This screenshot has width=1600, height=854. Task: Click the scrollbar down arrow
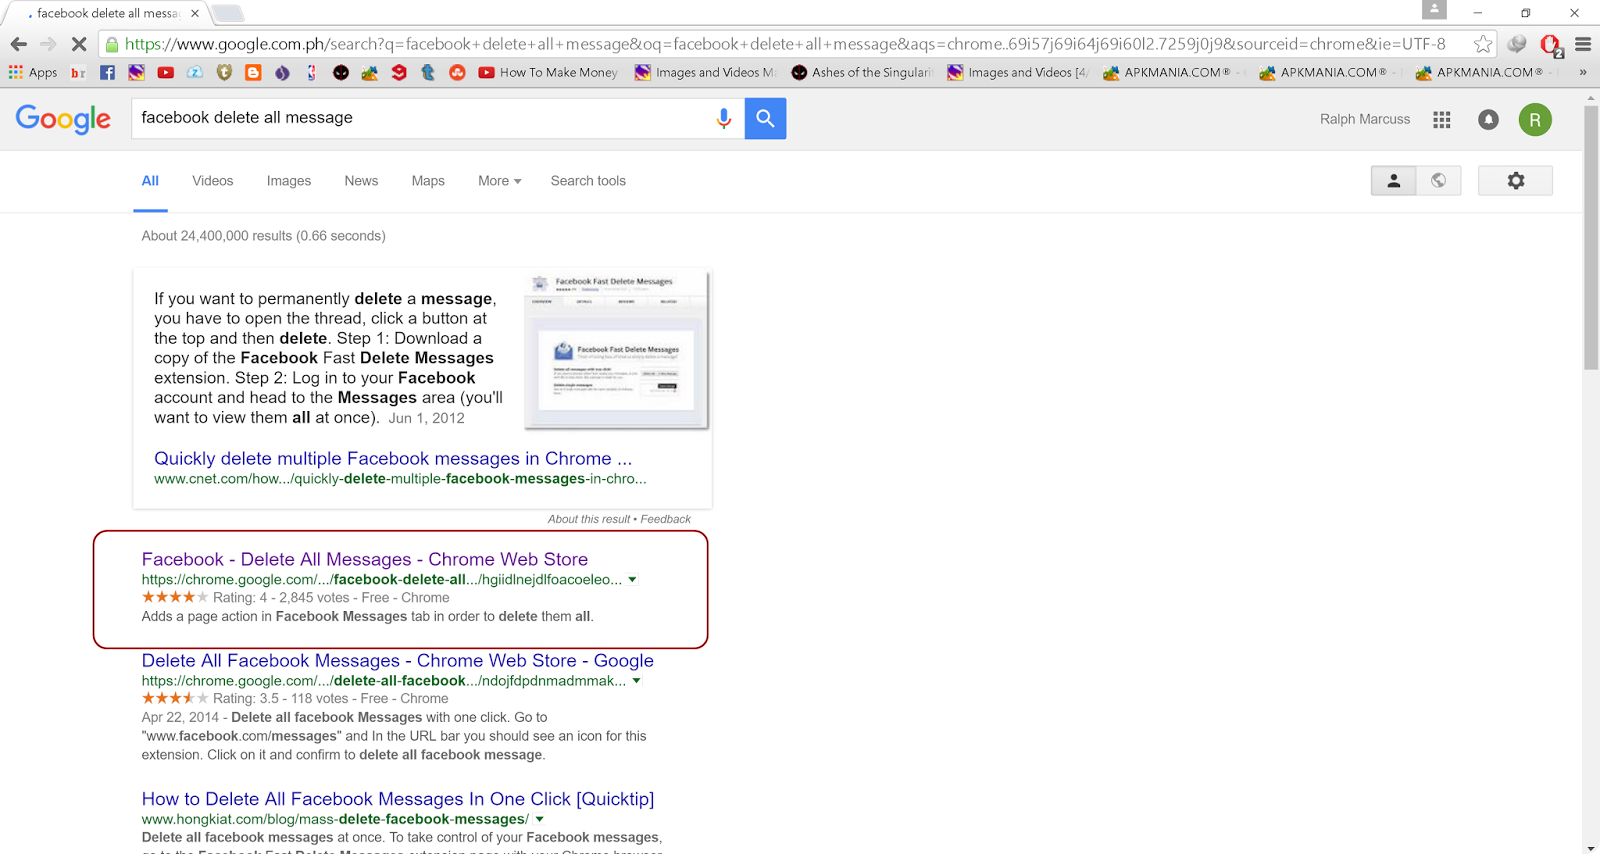coord(1591,848)
